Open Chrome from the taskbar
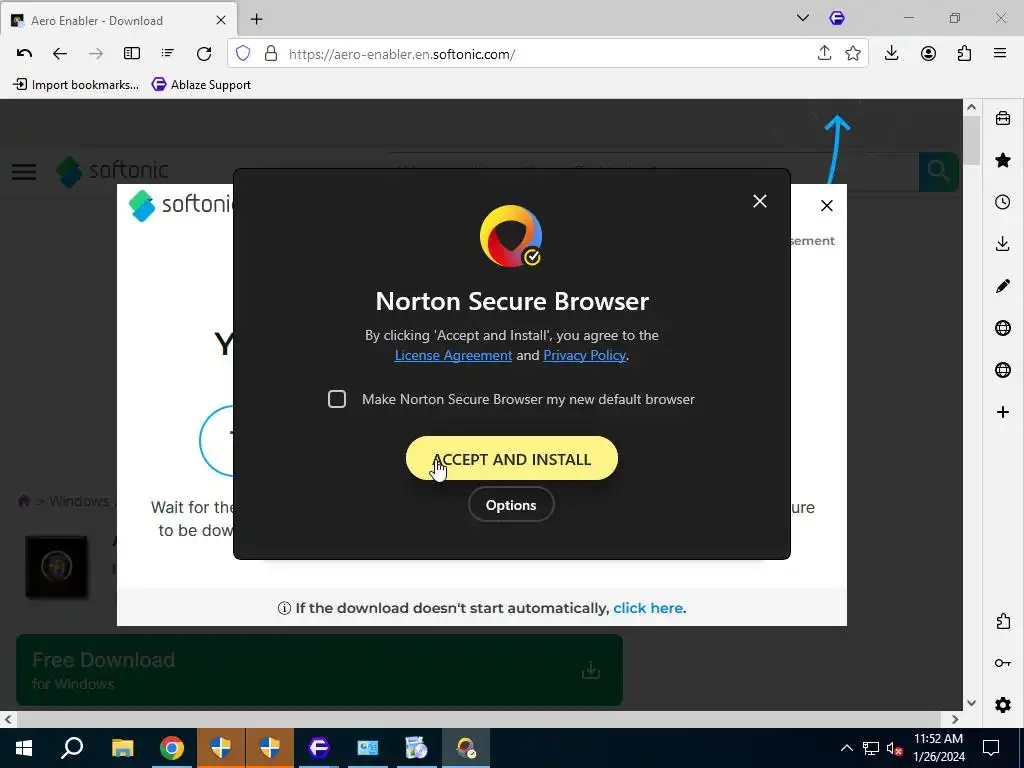Viewport: 1024px width, 768px height. click(172, 748)
